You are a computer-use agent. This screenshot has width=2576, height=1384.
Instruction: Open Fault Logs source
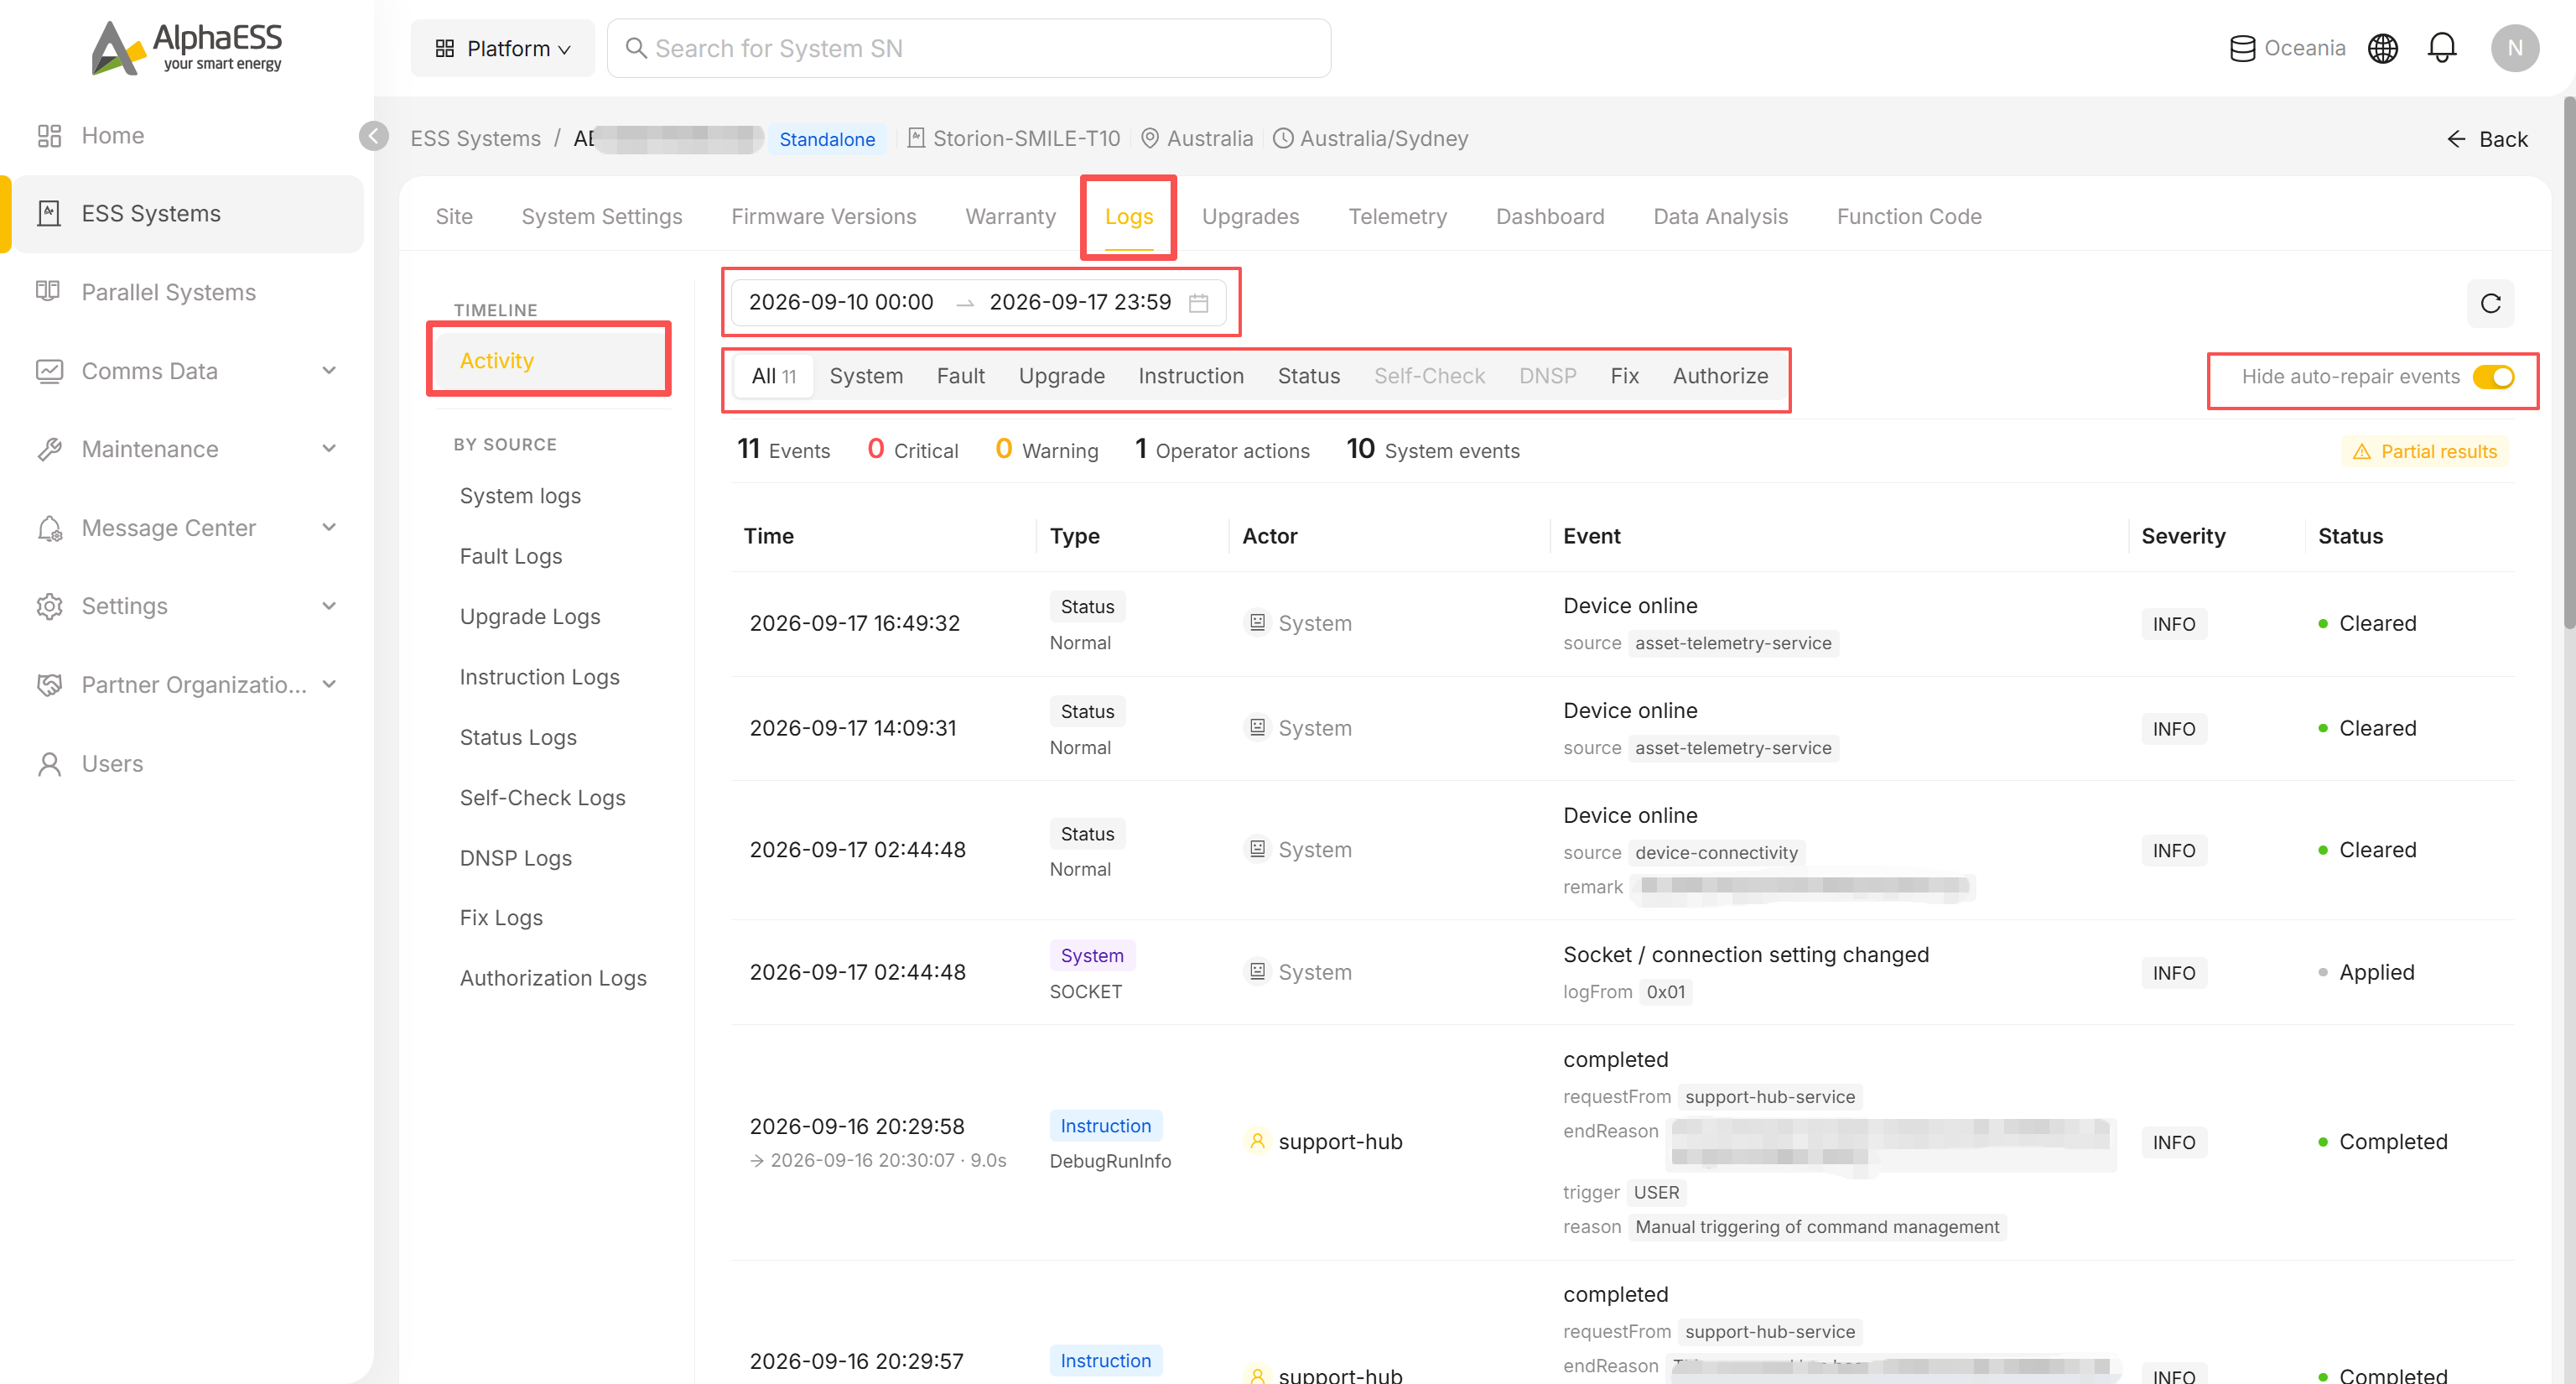coord(511,556)
